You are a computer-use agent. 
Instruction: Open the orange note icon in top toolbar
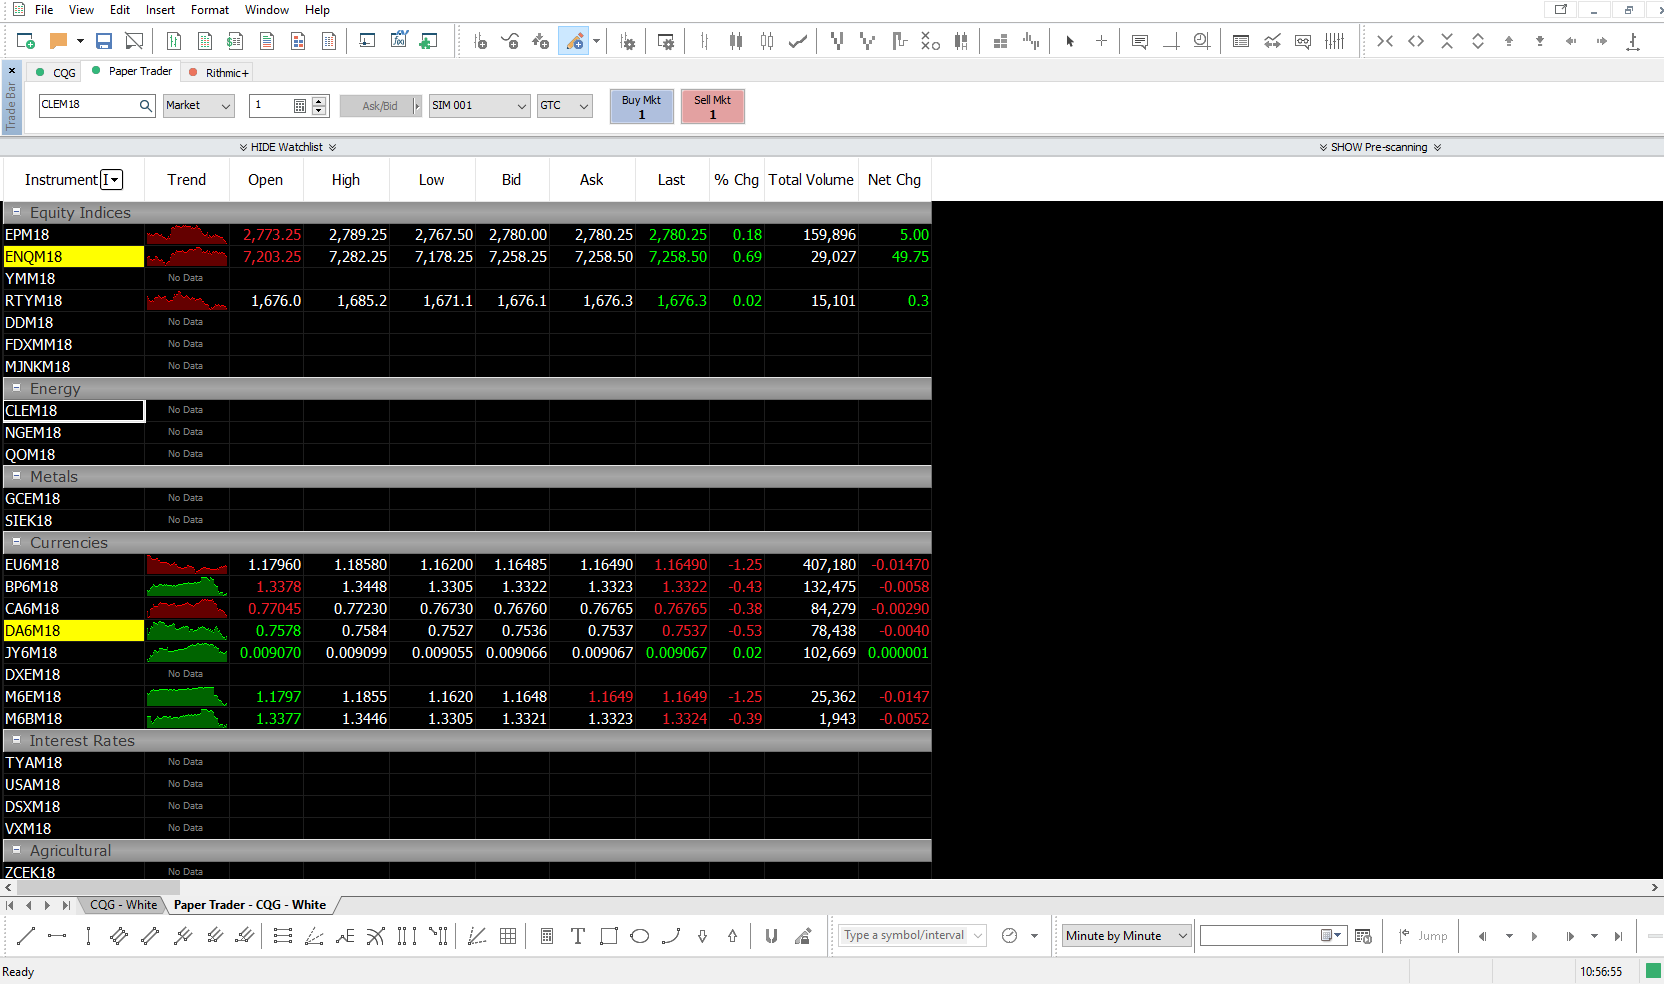point(58,41)
